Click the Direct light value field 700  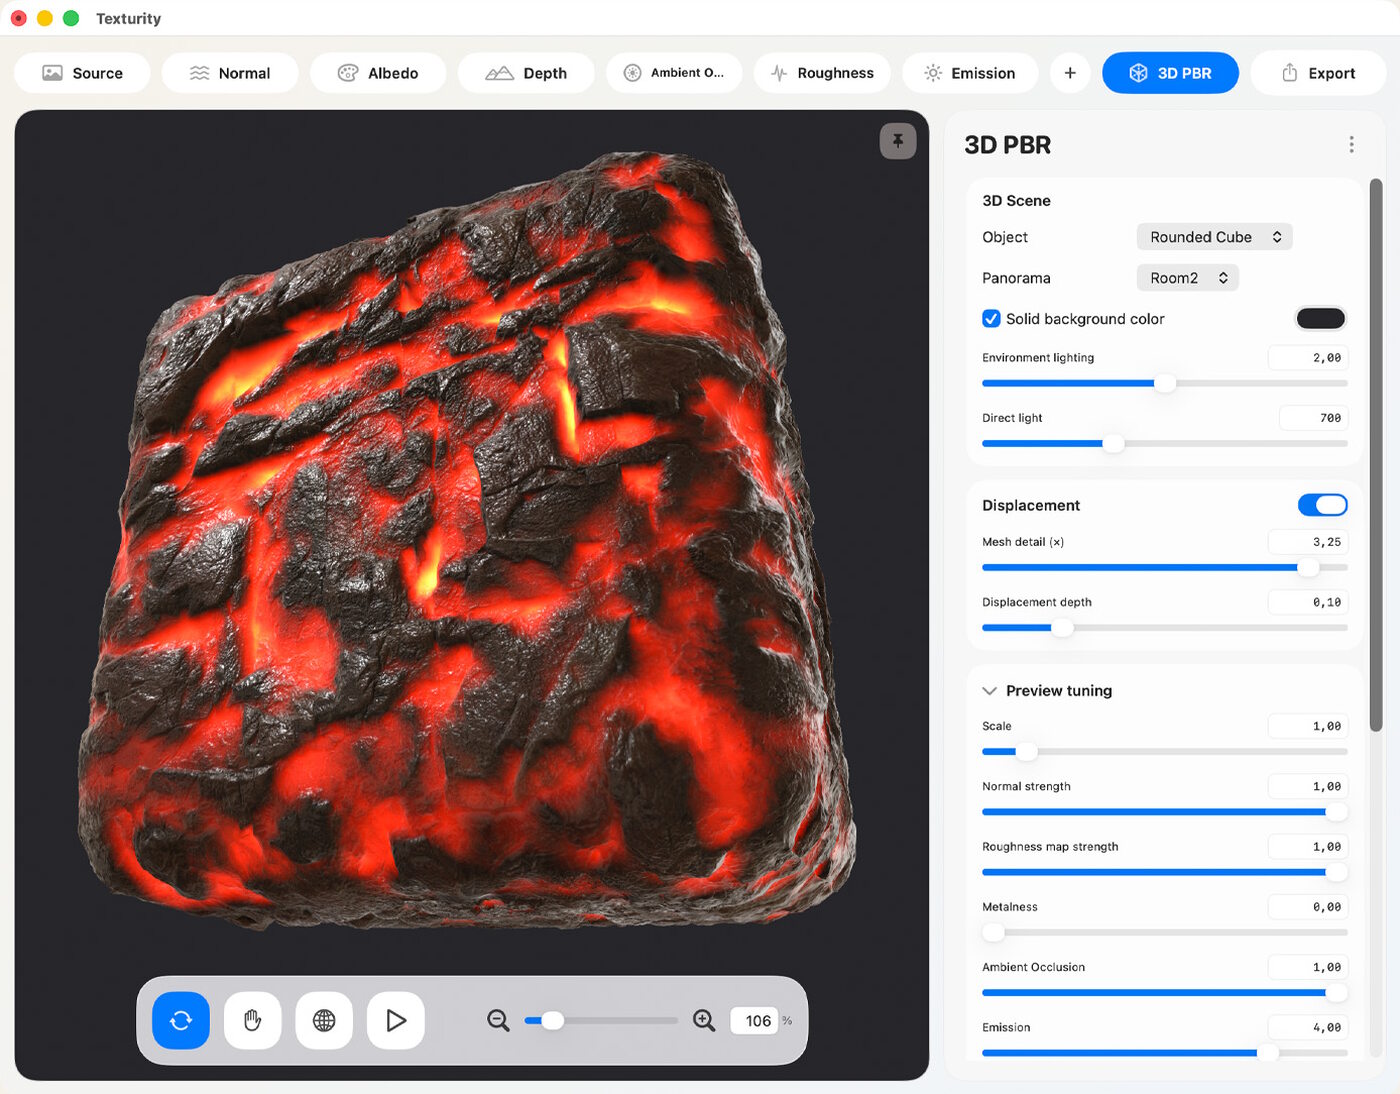tap(1314, 418)
